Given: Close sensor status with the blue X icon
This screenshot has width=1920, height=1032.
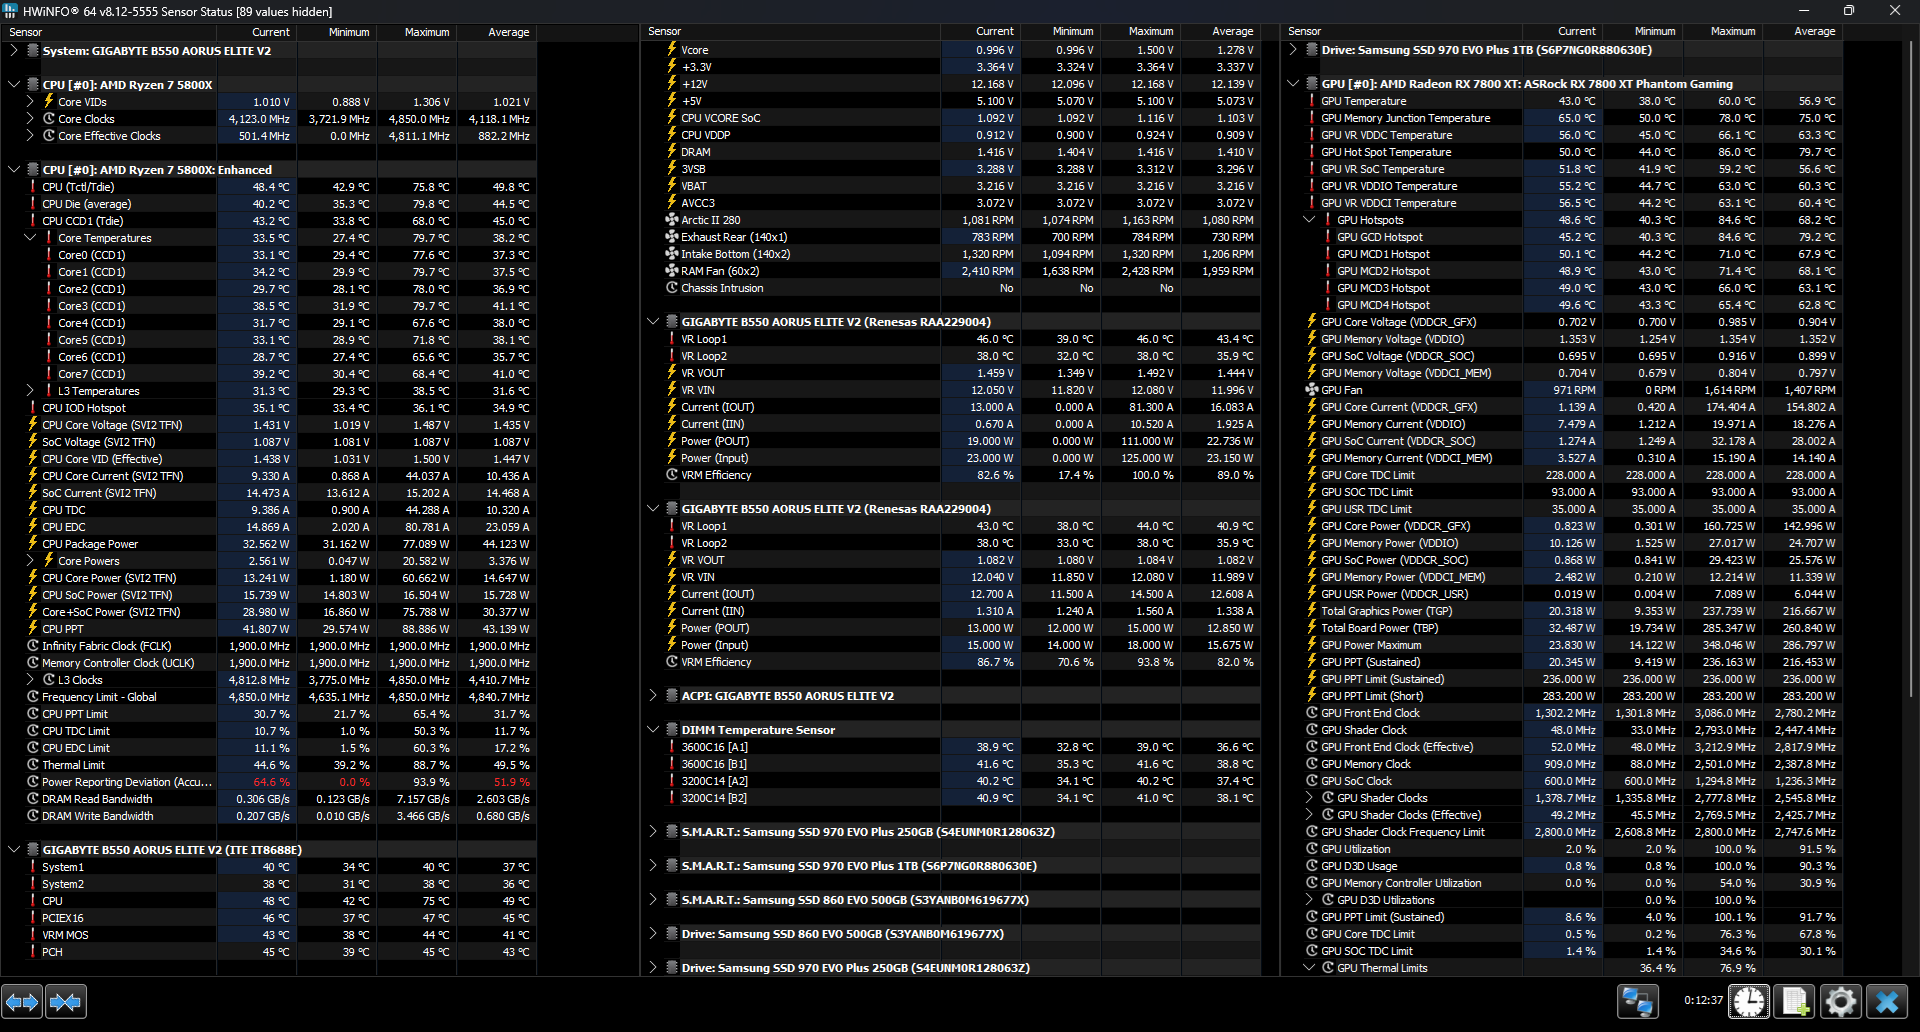Looking at the screenshot, I should pyautogui.click(x=1887, y=1001).
